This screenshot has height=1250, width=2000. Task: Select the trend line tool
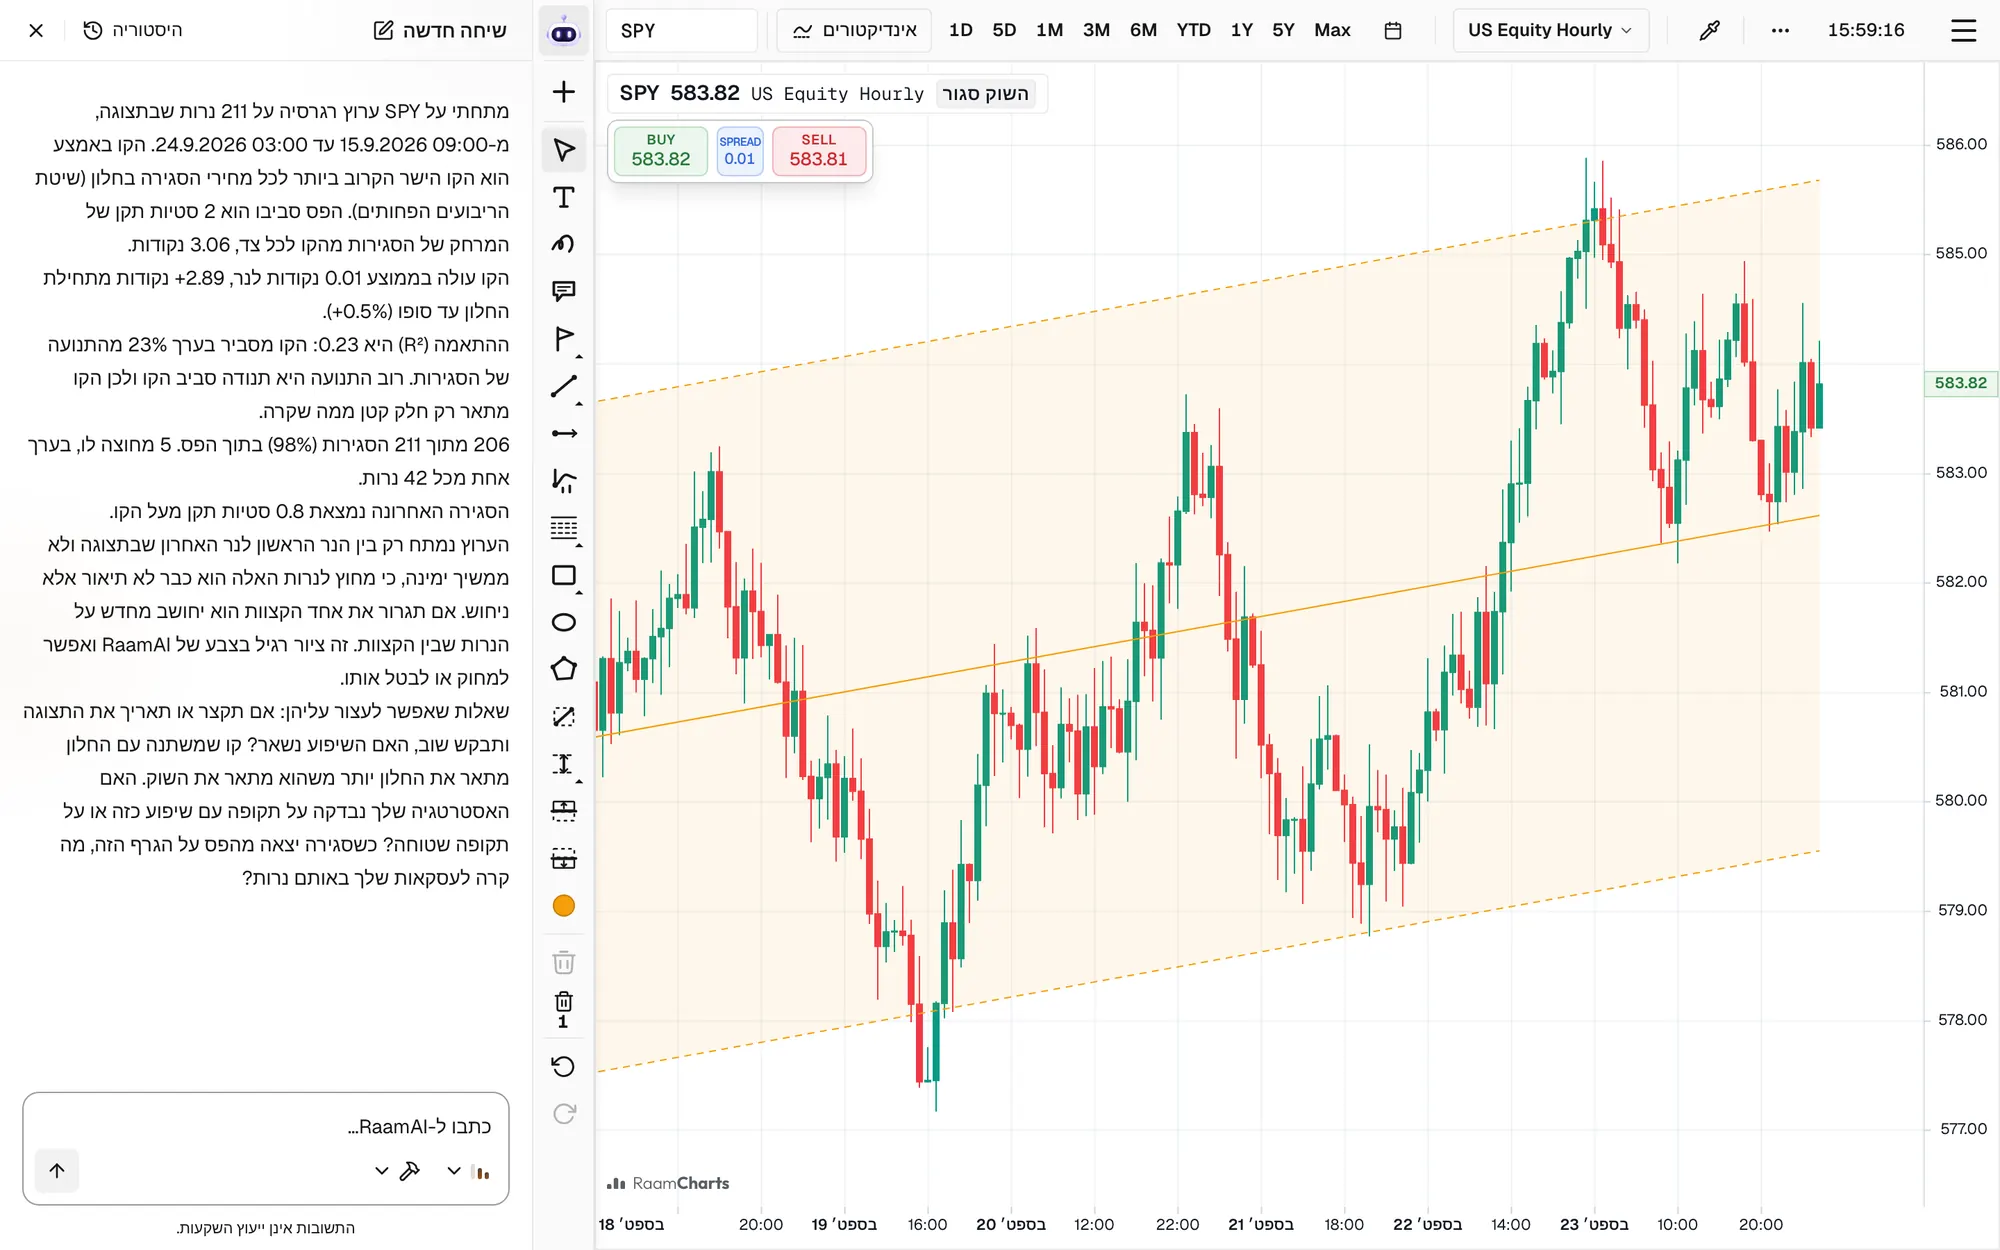pos(564,386)
